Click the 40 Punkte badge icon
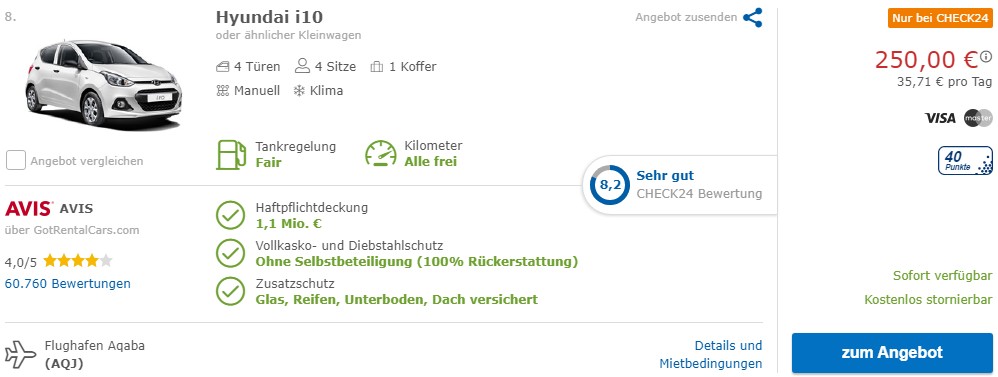Image resolution: width=998 pixels, height=377 pixels. [x=965, y=160]
